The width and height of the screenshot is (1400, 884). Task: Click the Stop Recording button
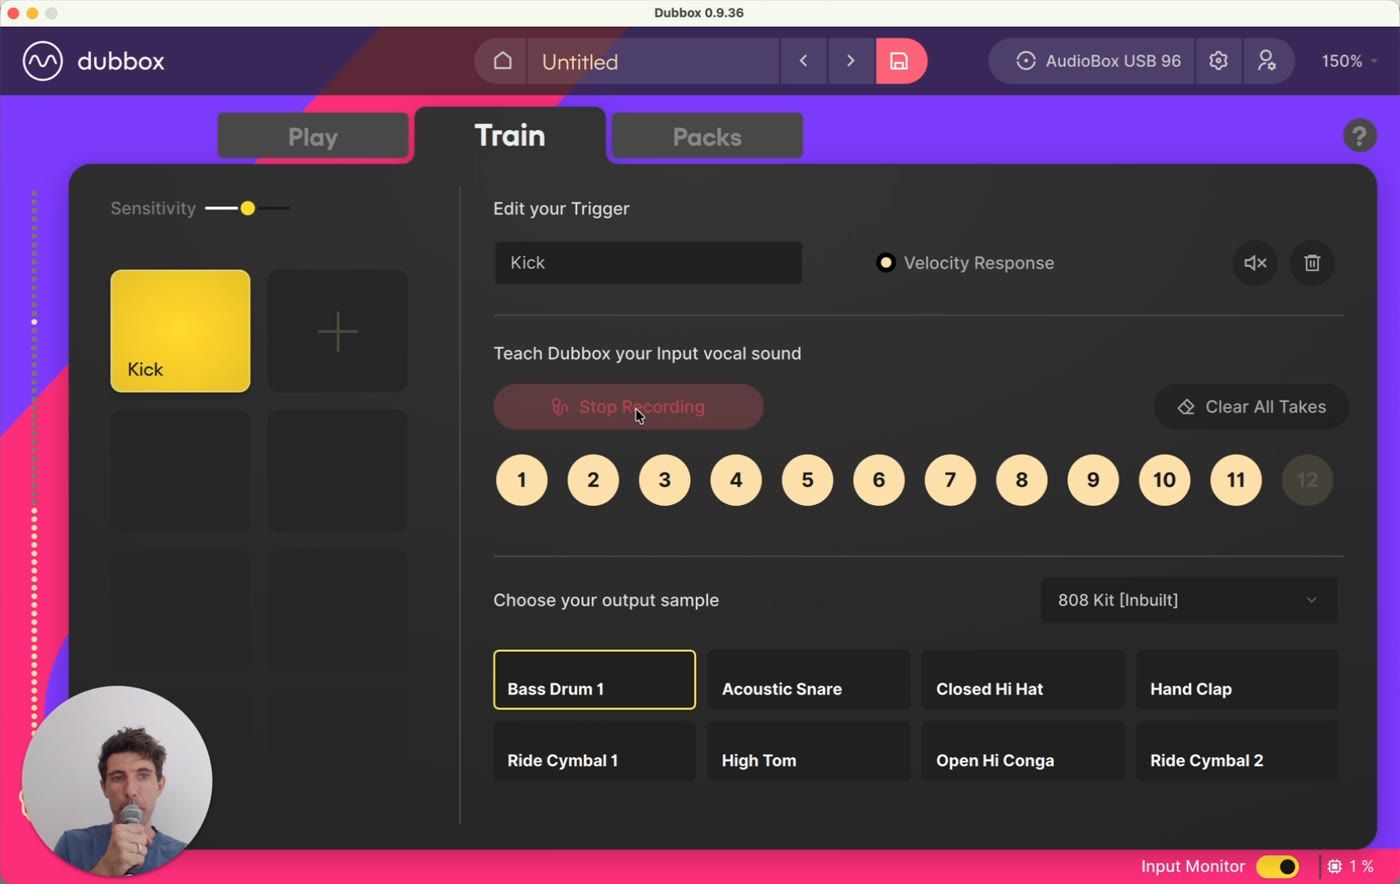(x=628, y=407)
